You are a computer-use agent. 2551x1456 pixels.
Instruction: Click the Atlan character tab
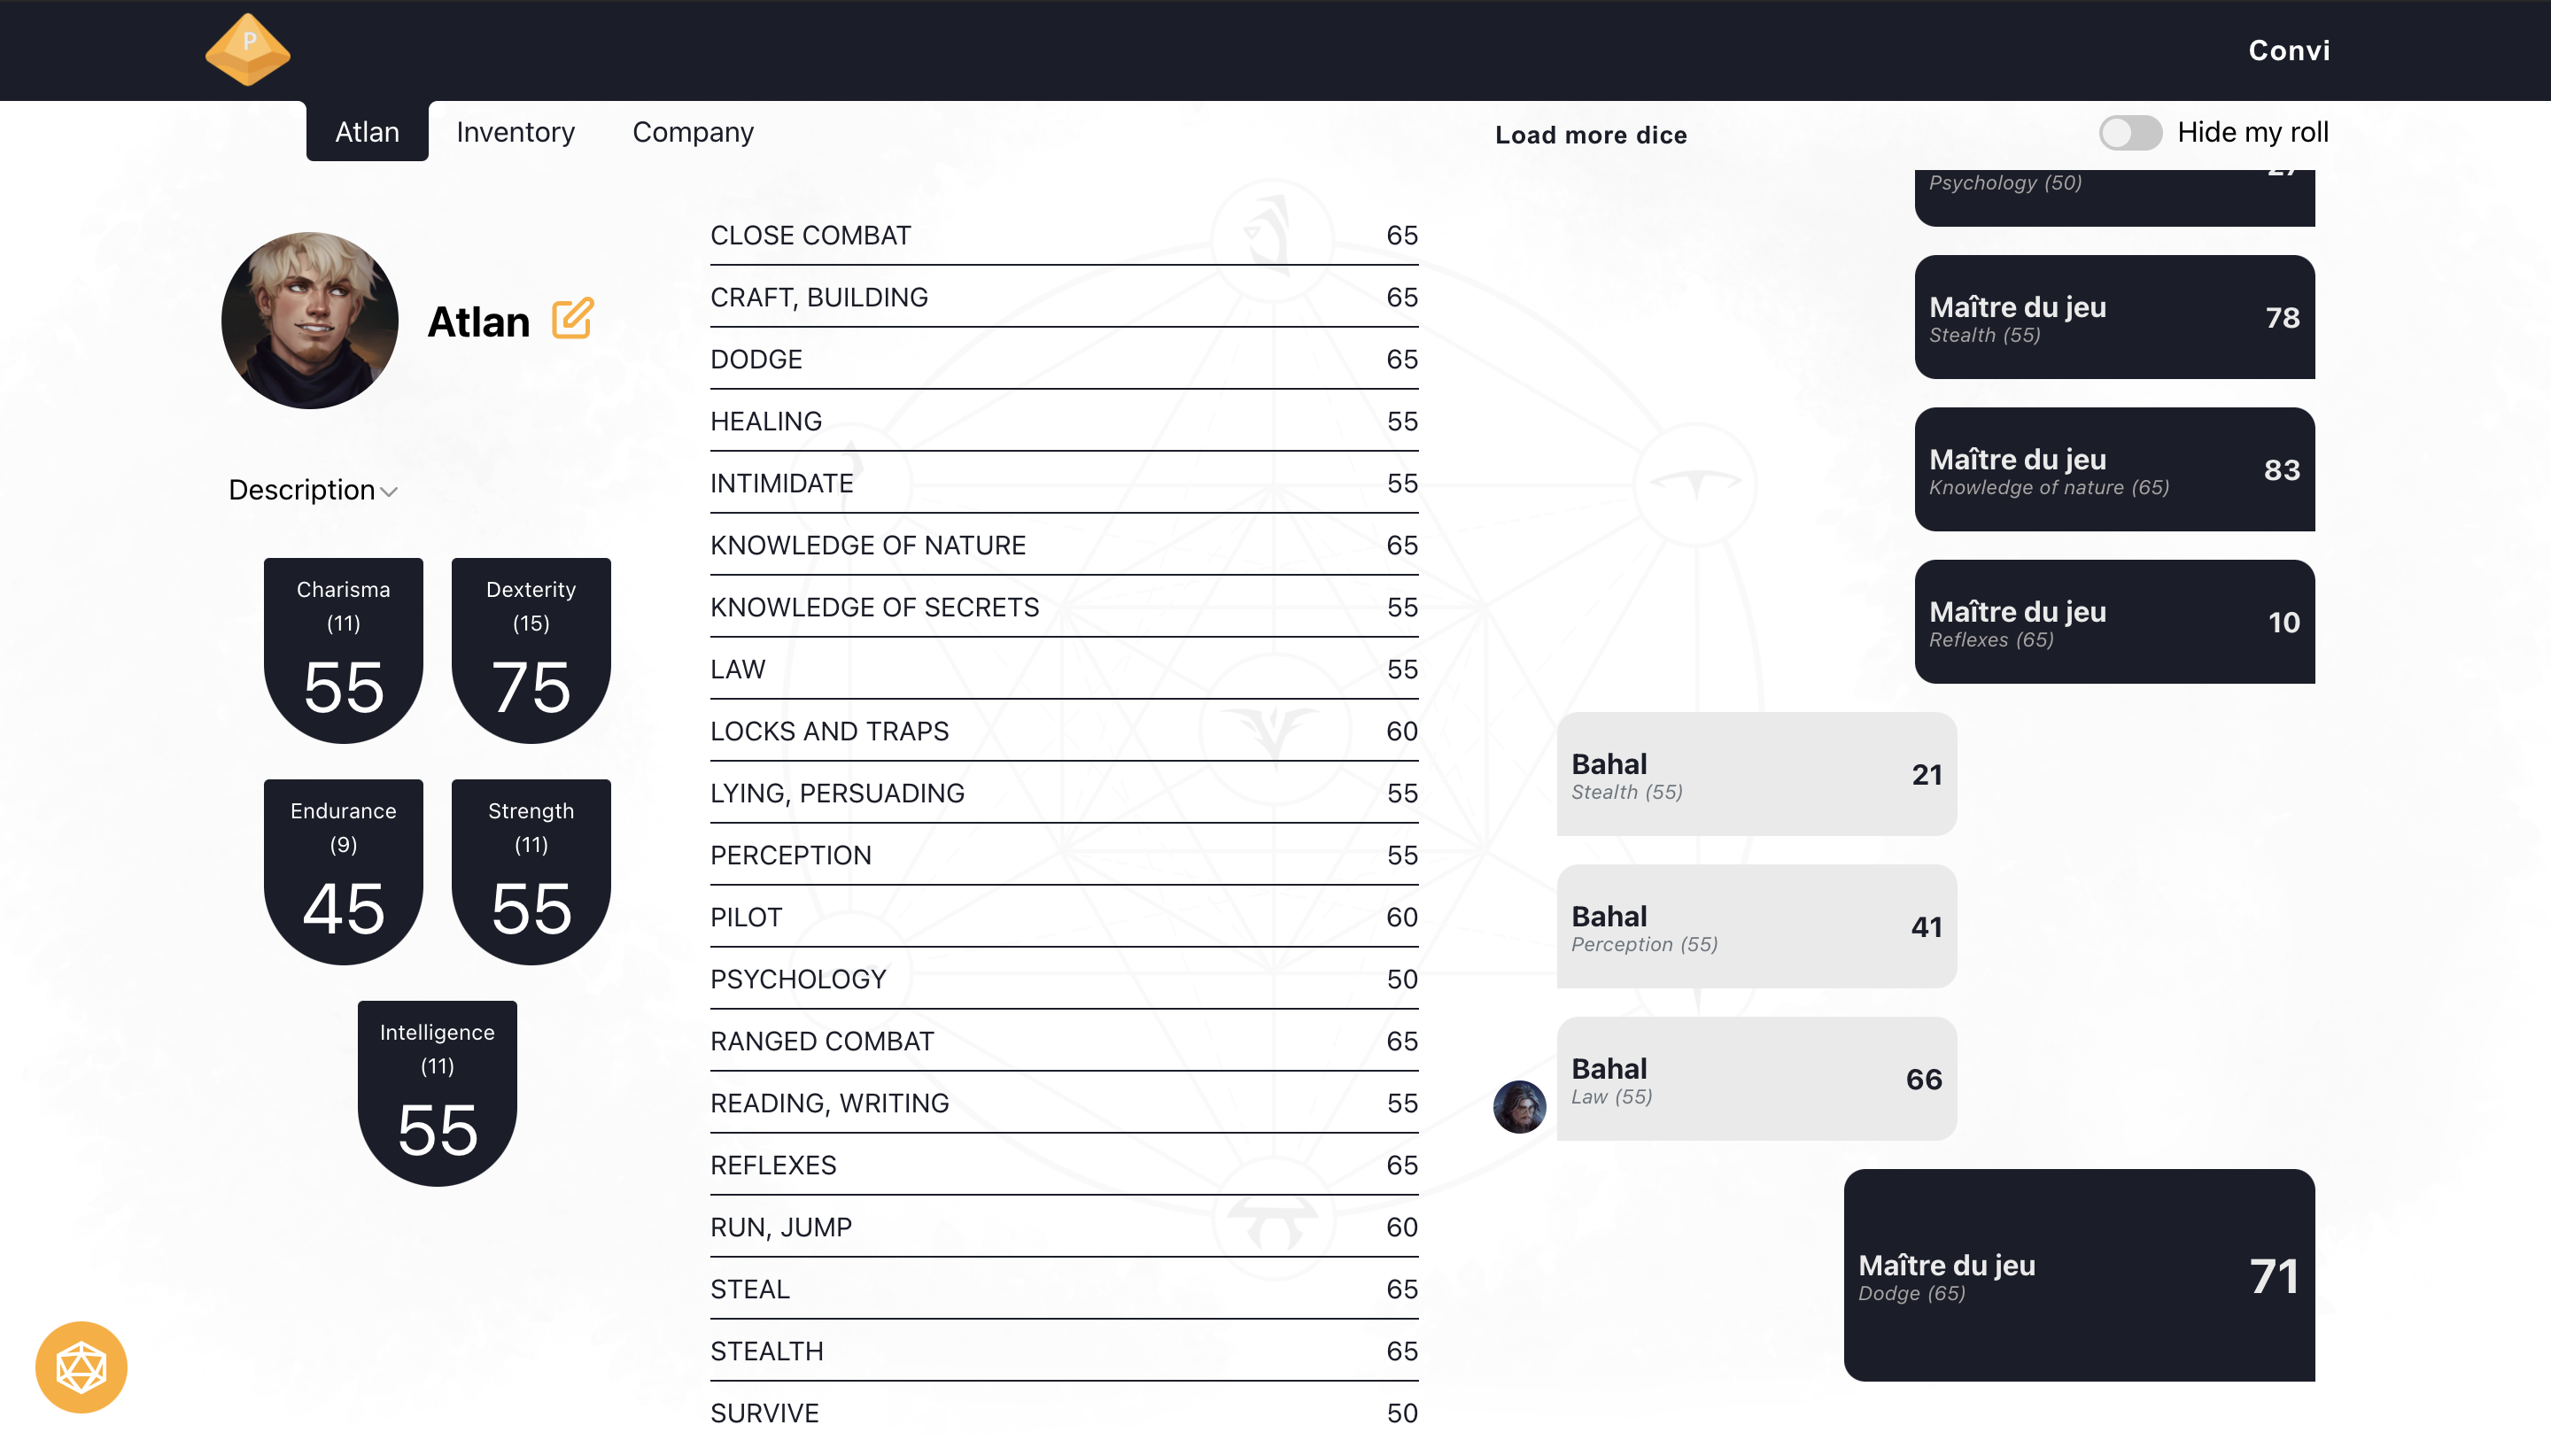point(366,131)
